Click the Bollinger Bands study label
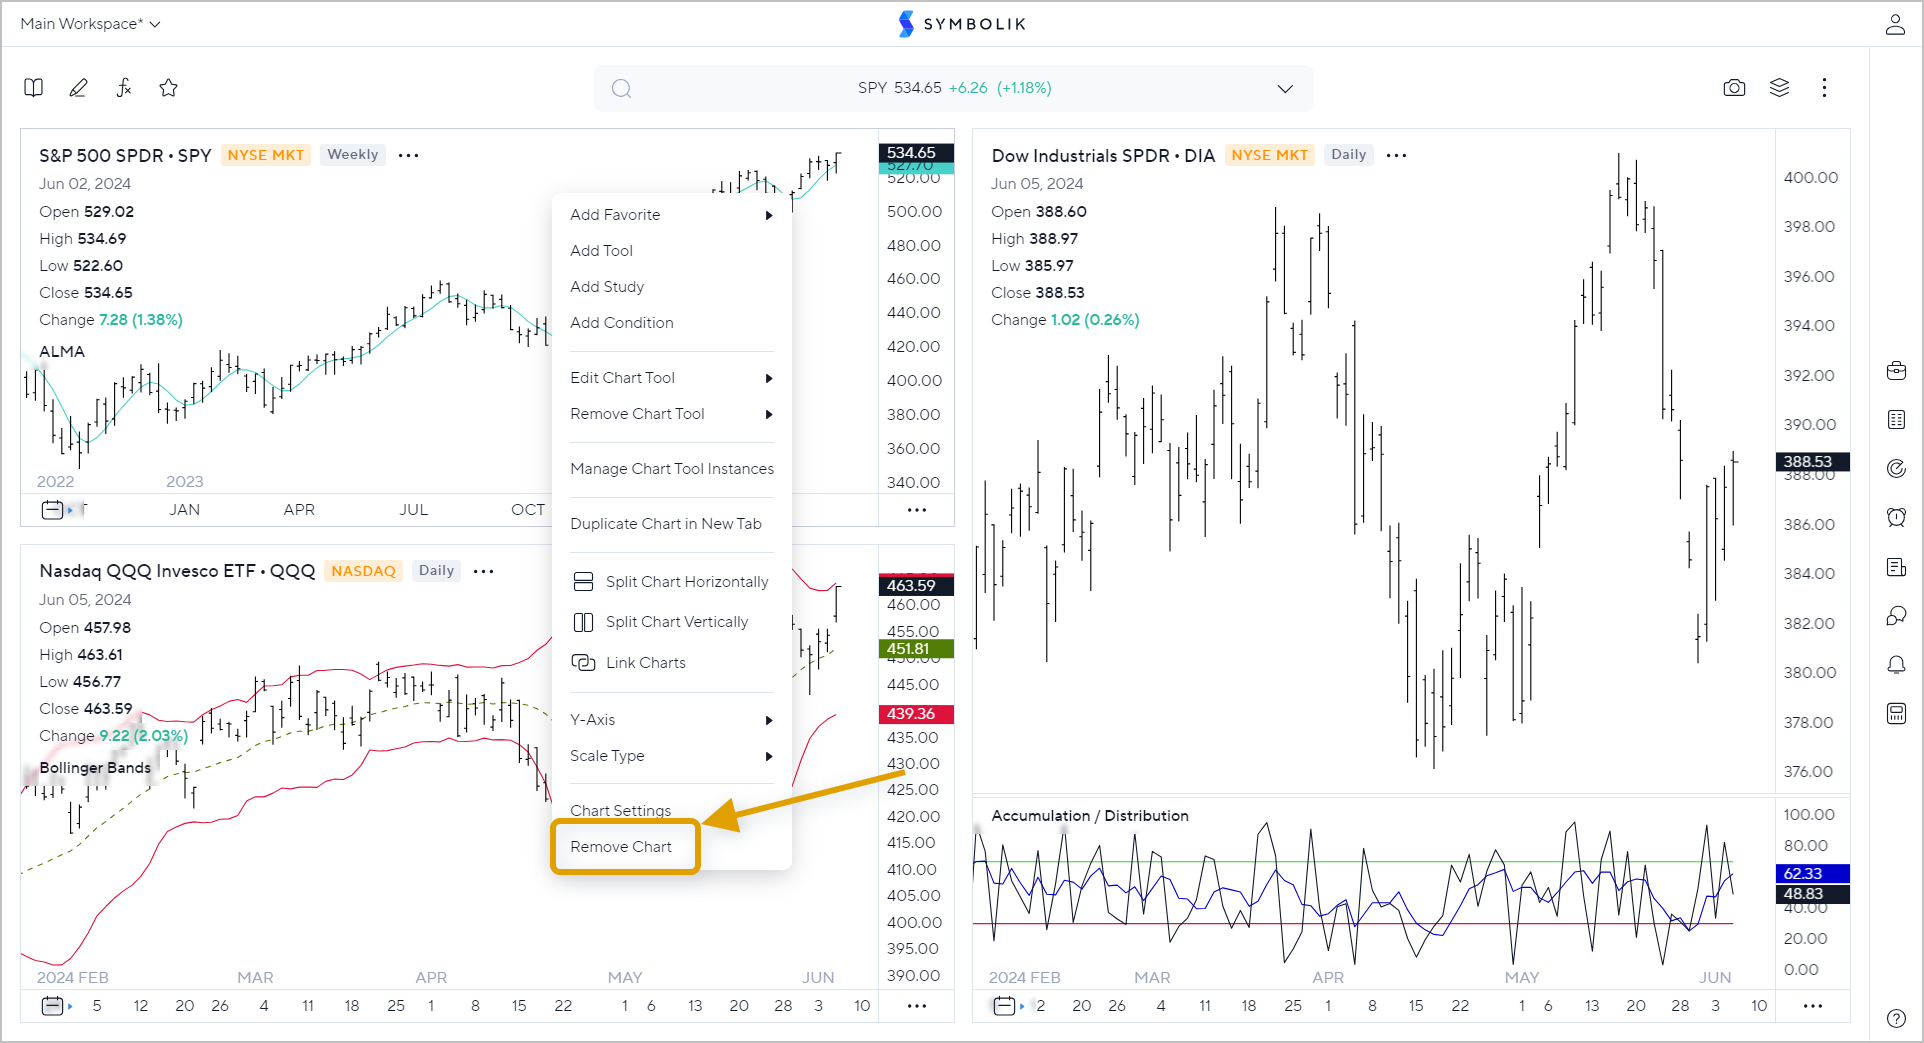Viewport: 1924px width, 1043px height. (x=95, y=768)
